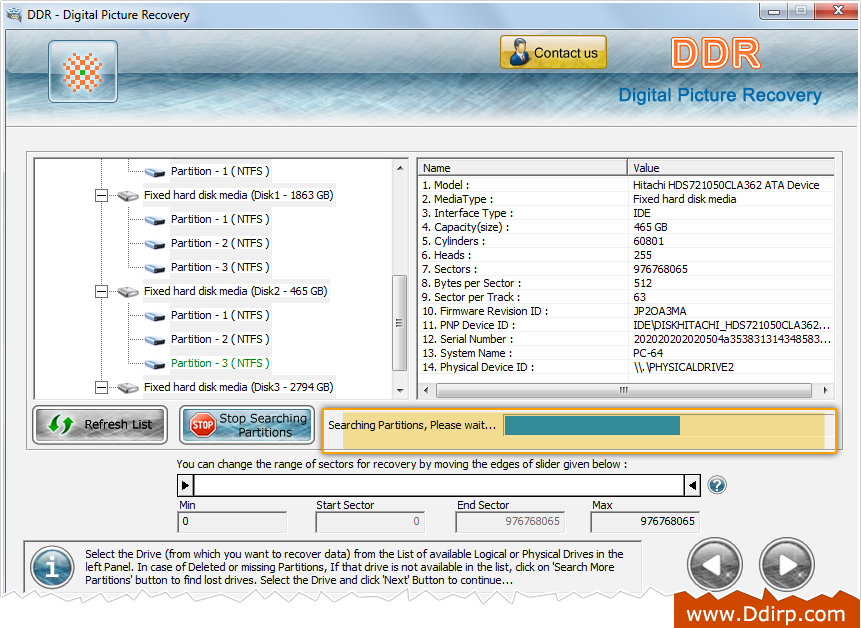The height and width of the screenshot is (628, 861).
Task: Click drive icon beside Disk2 Partition - 2
Action: tap(155, 340)
